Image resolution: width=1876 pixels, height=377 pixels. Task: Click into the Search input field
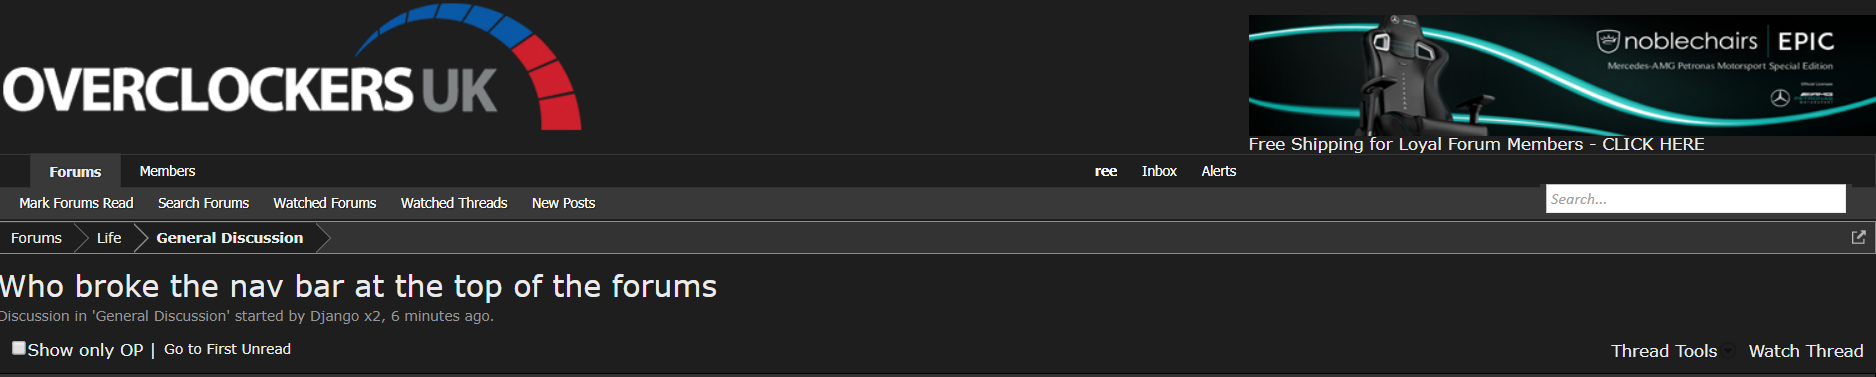[x=1695, y=199]
